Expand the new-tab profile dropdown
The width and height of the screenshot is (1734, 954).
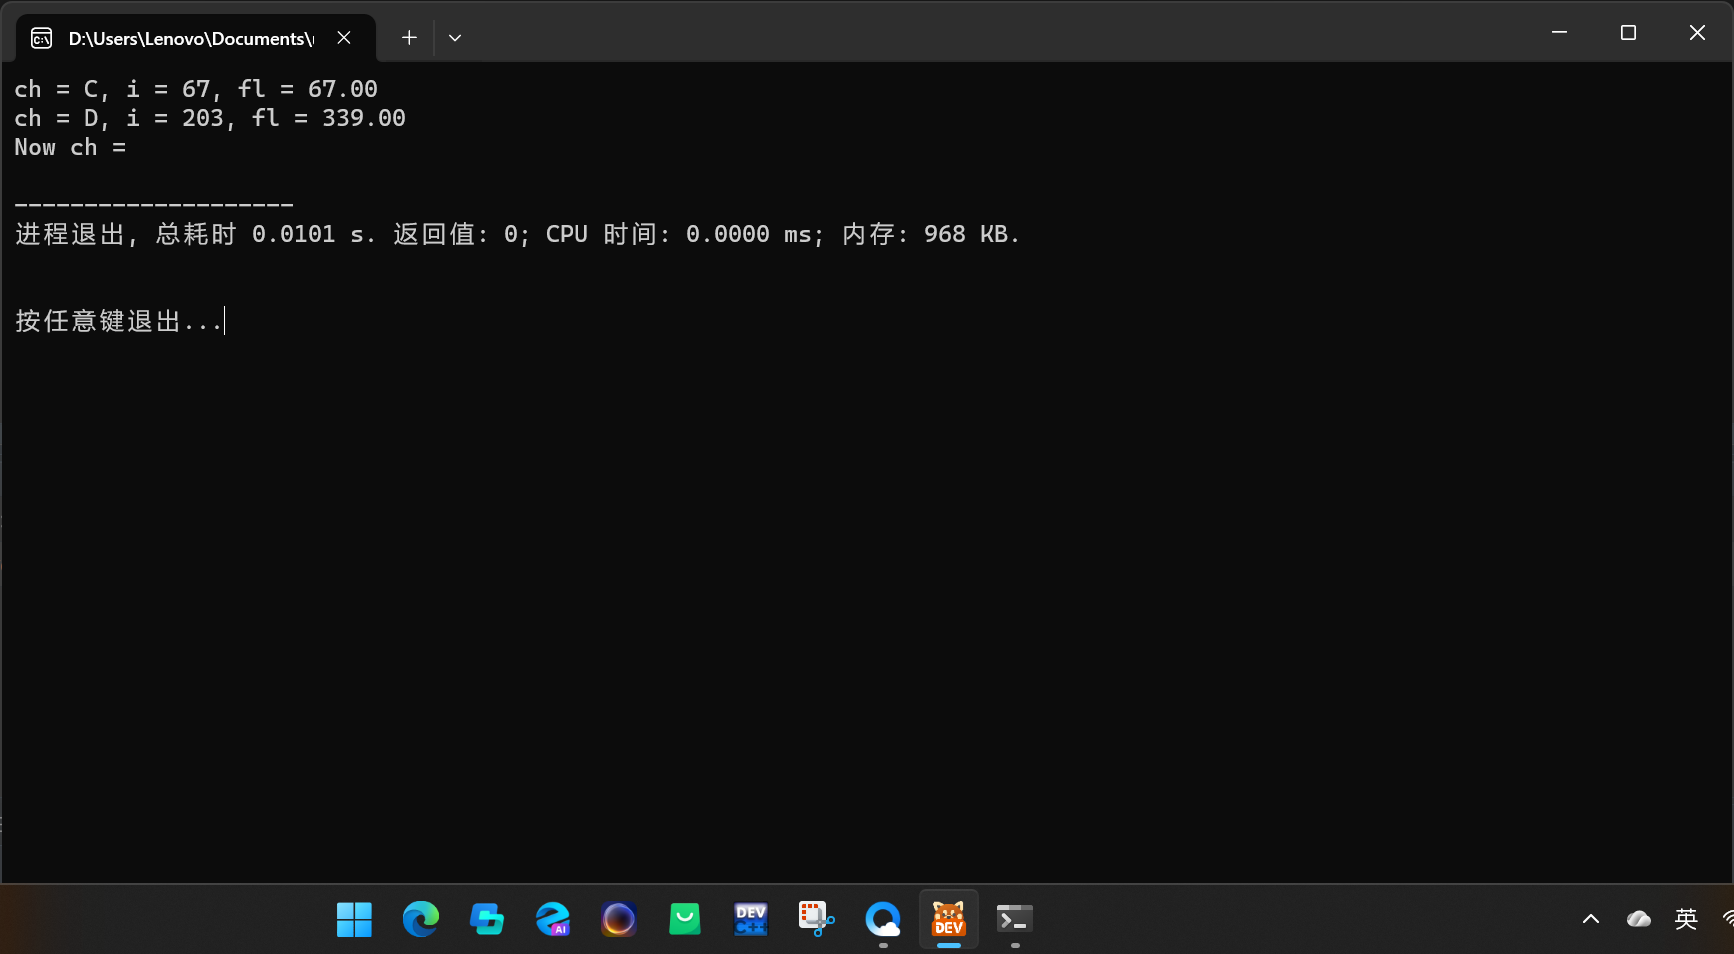(x=455, y=37)
